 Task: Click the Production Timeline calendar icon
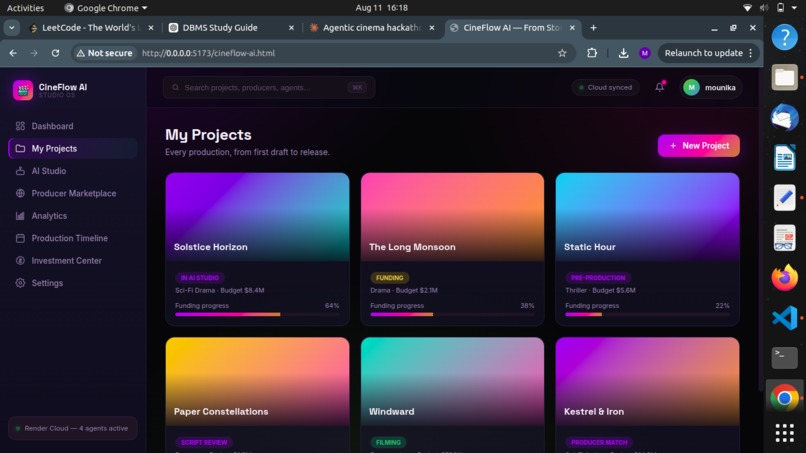(x=20, y=238)
